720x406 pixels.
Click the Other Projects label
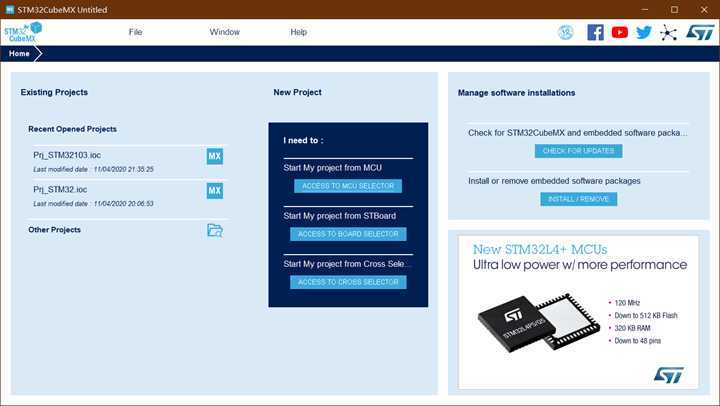coord(55,230)
